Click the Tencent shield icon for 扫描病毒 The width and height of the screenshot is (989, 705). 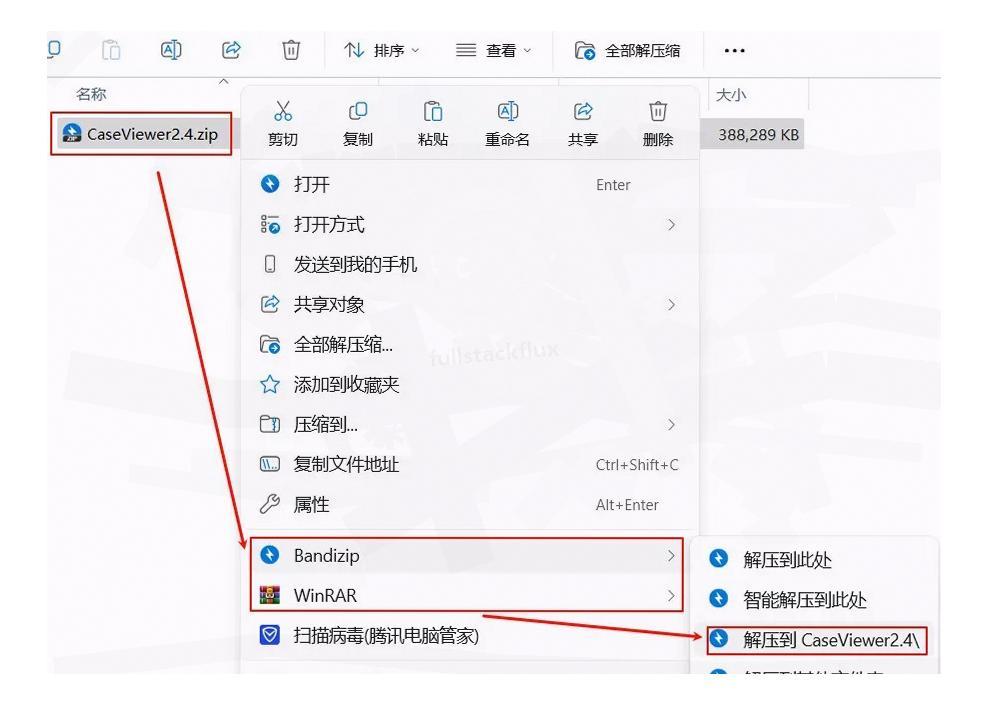point(270,635)
